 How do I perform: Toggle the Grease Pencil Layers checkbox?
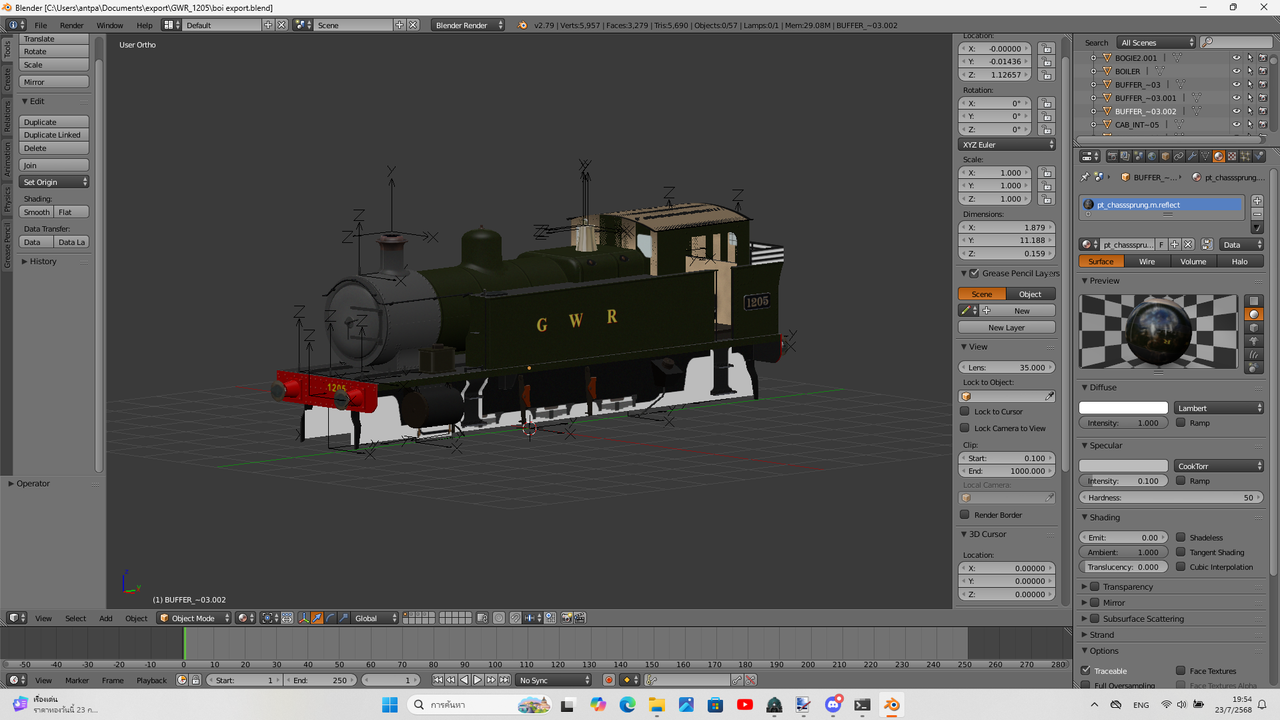975,273
